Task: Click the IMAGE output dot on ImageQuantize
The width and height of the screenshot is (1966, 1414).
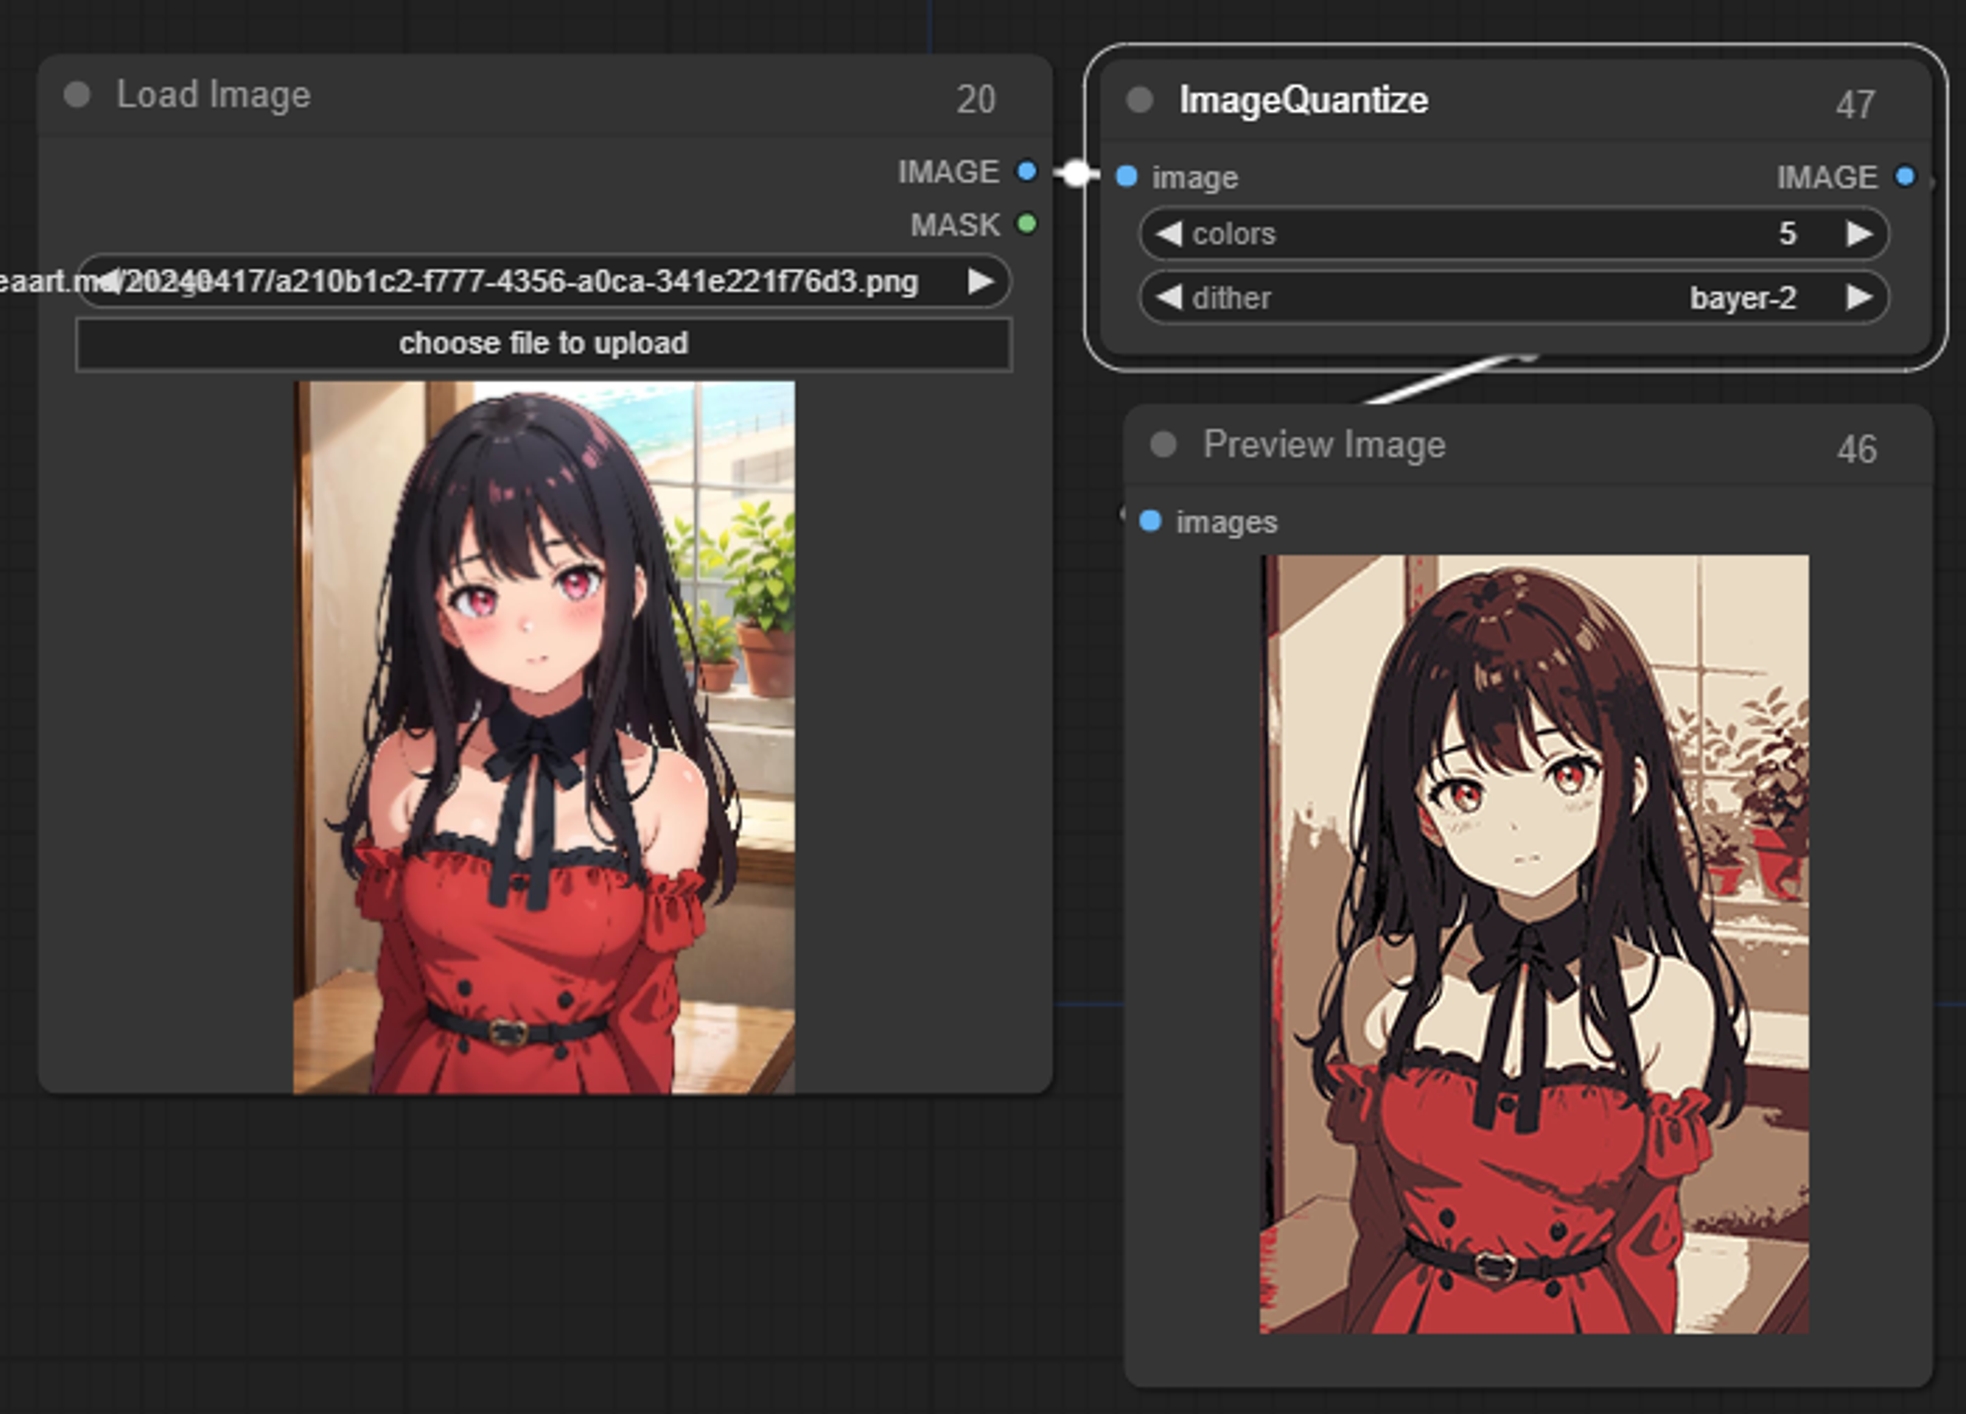Action: [x=1906, y=177]
